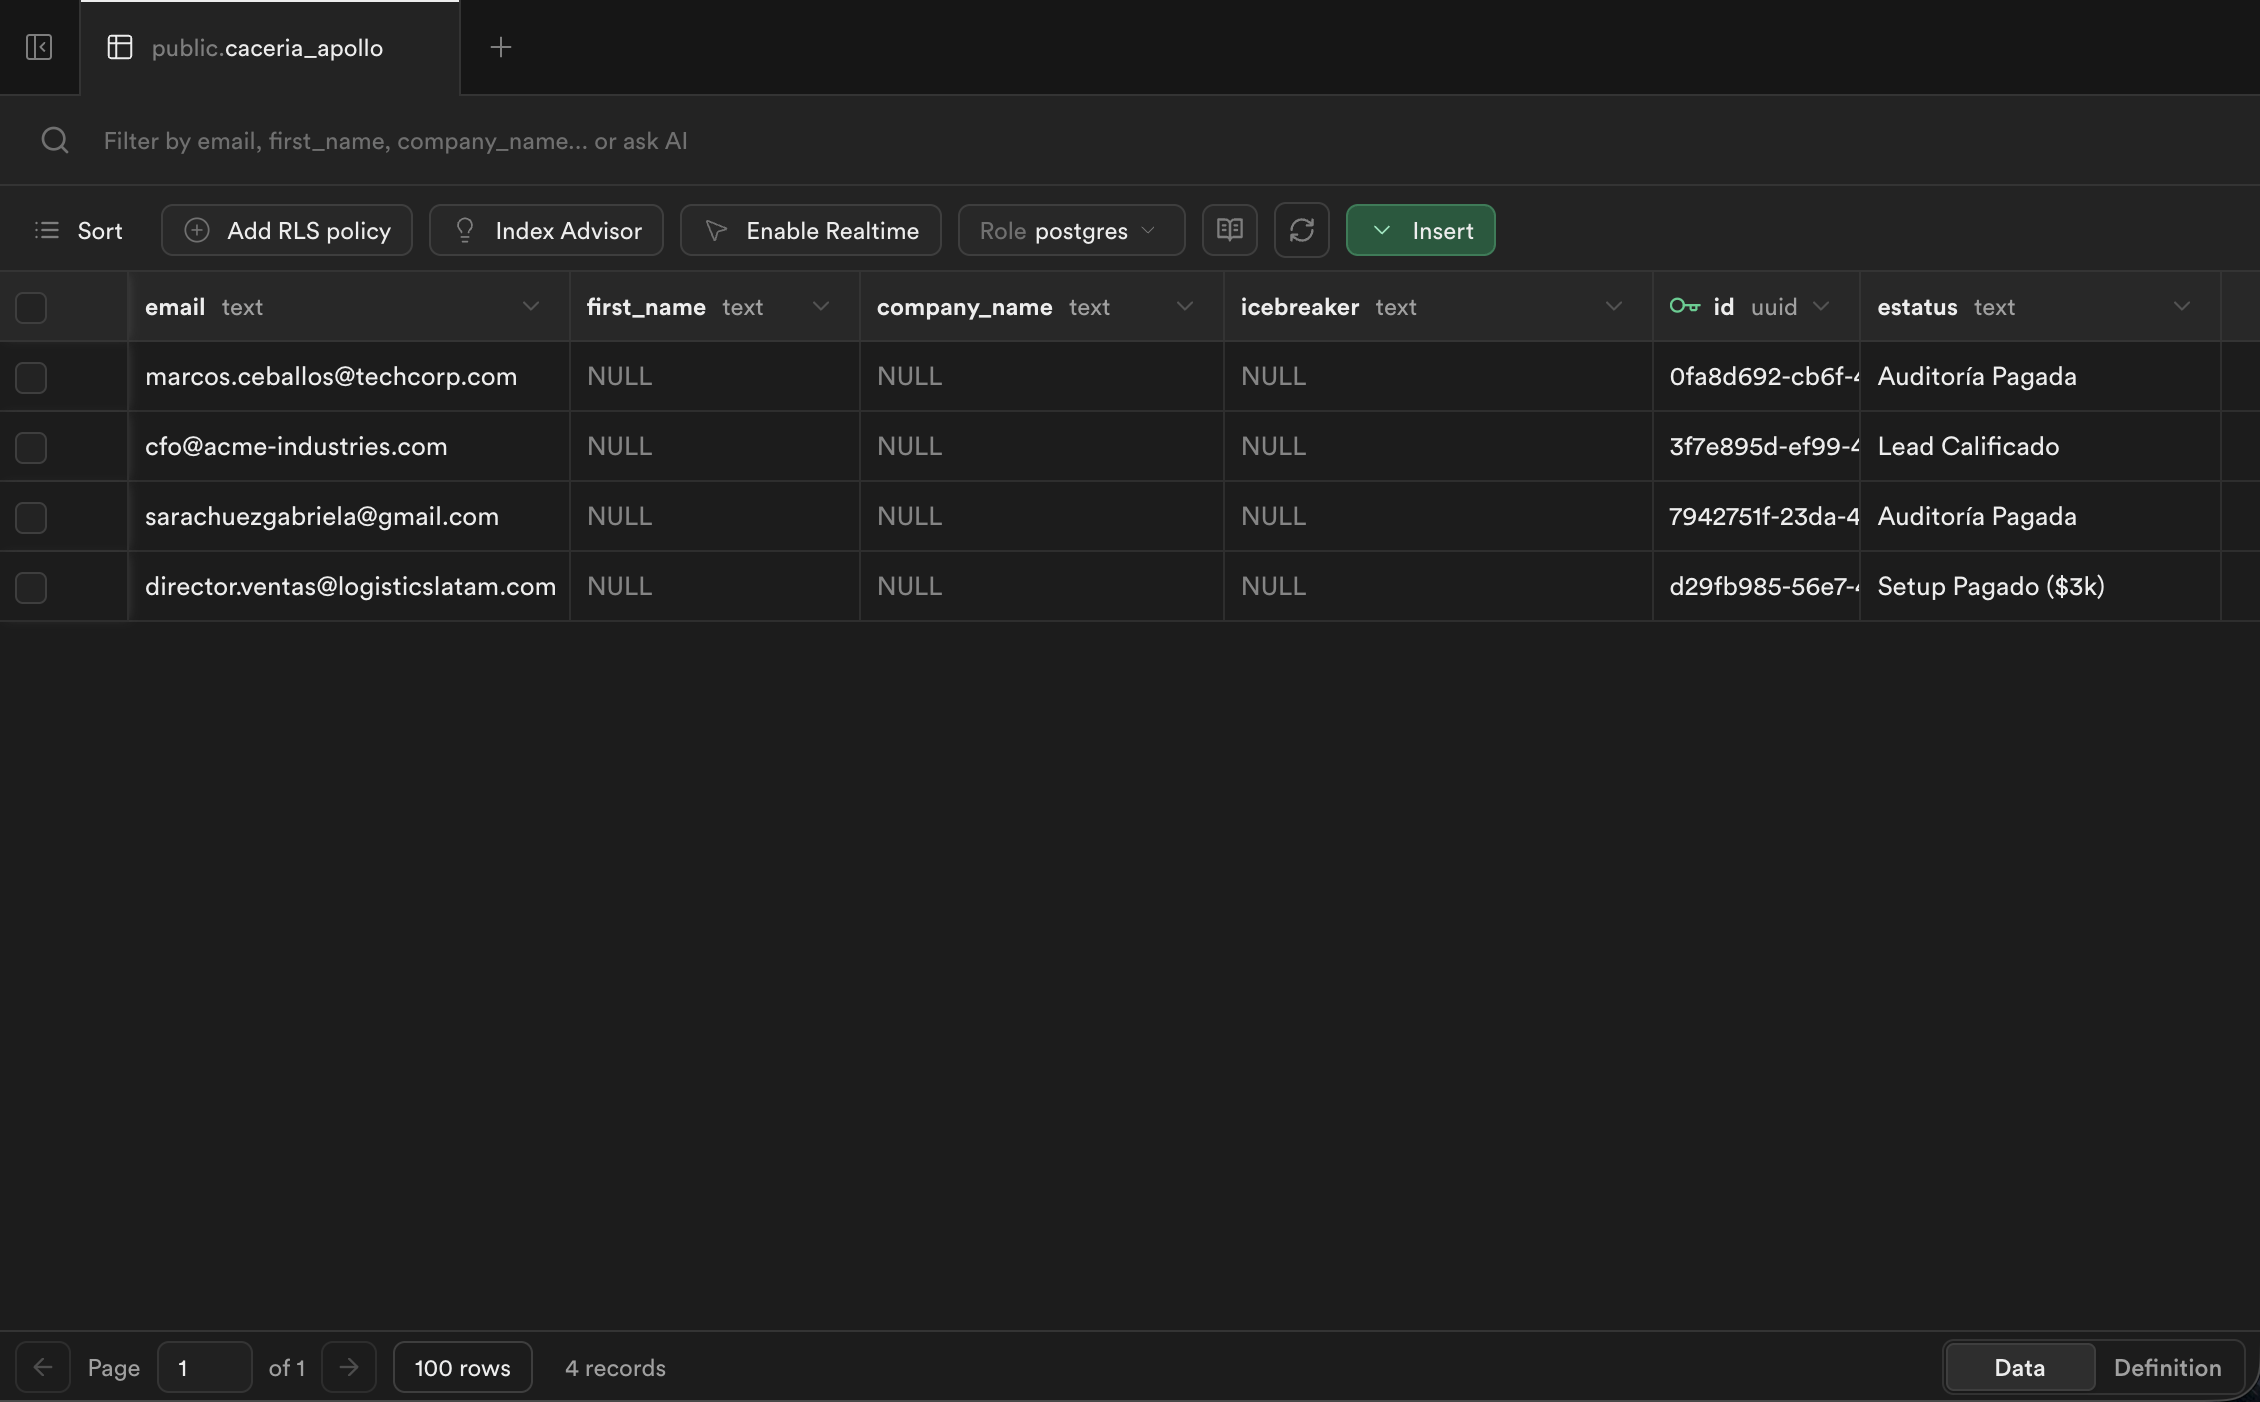The width and height of the screenshot is (2260, 1402).
Task: Open the Role postgres dropdown
Action: (1070, 230)
